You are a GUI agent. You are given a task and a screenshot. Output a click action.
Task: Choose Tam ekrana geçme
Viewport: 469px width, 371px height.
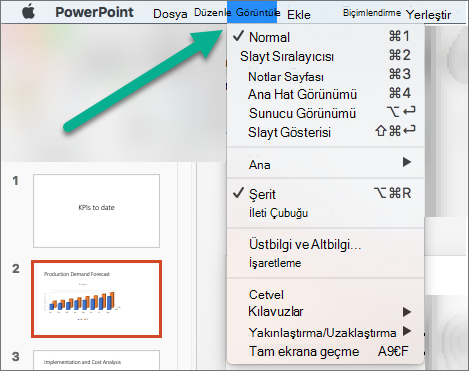tap(325, 351)
